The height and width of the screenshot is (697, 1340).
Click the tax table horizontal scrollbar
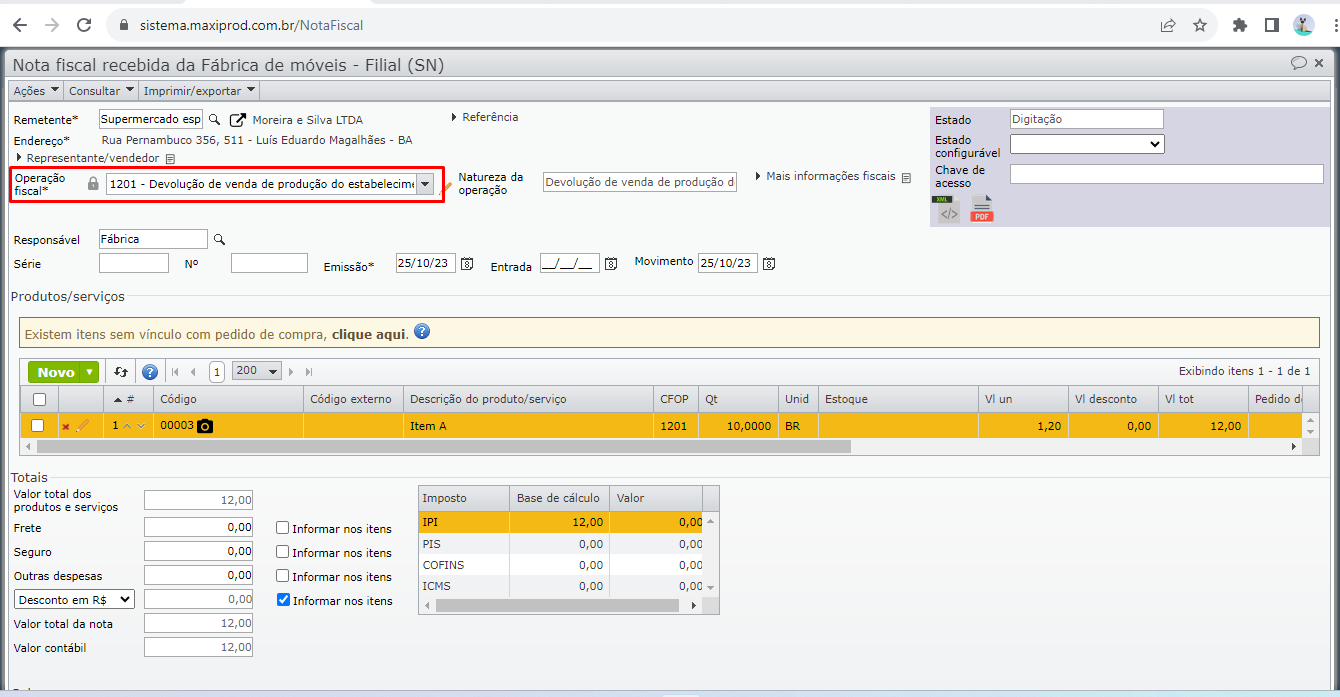(x=556, y=605)
